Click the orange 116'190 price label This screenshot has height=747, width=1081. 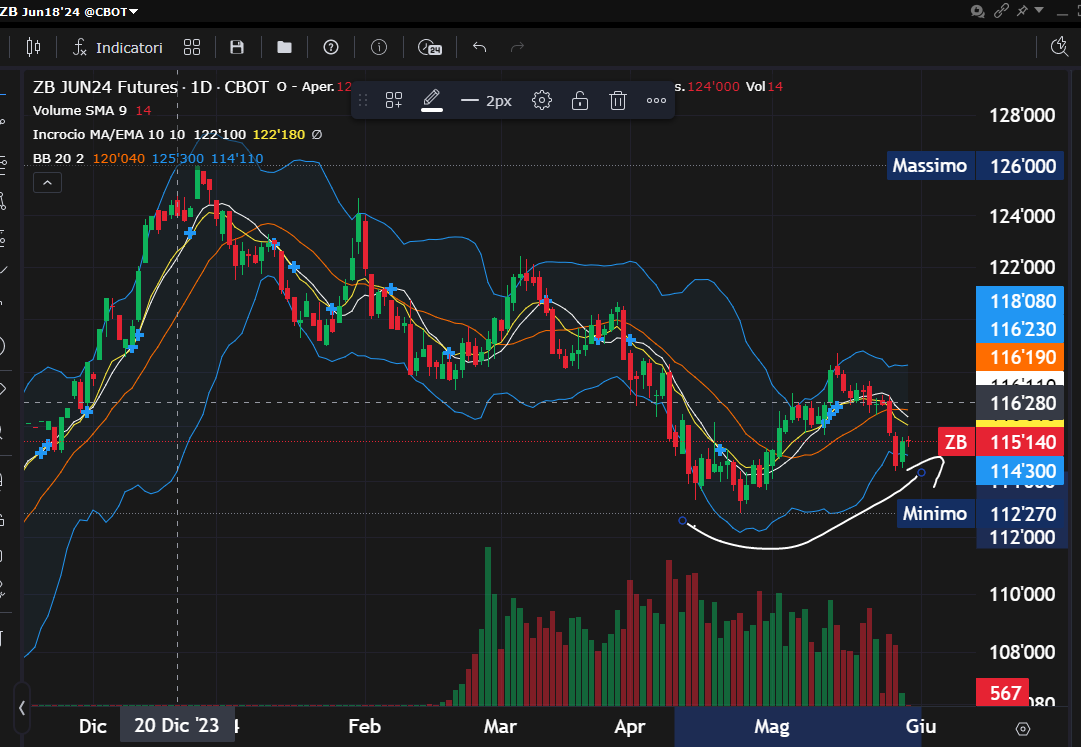point(1022,358)
